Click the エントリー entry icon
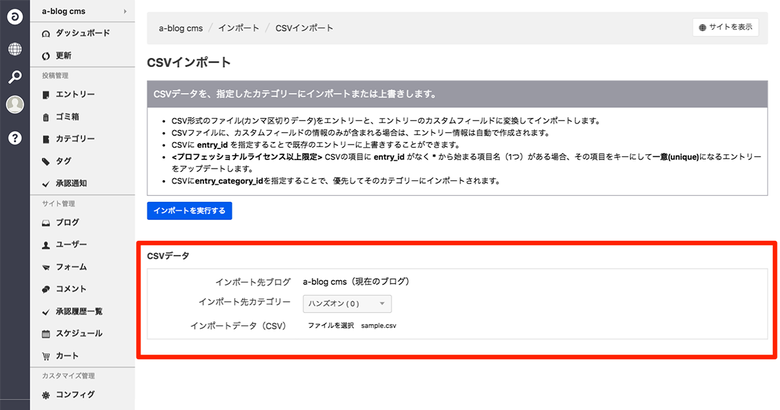780x410 pixels. pos(46,95)
